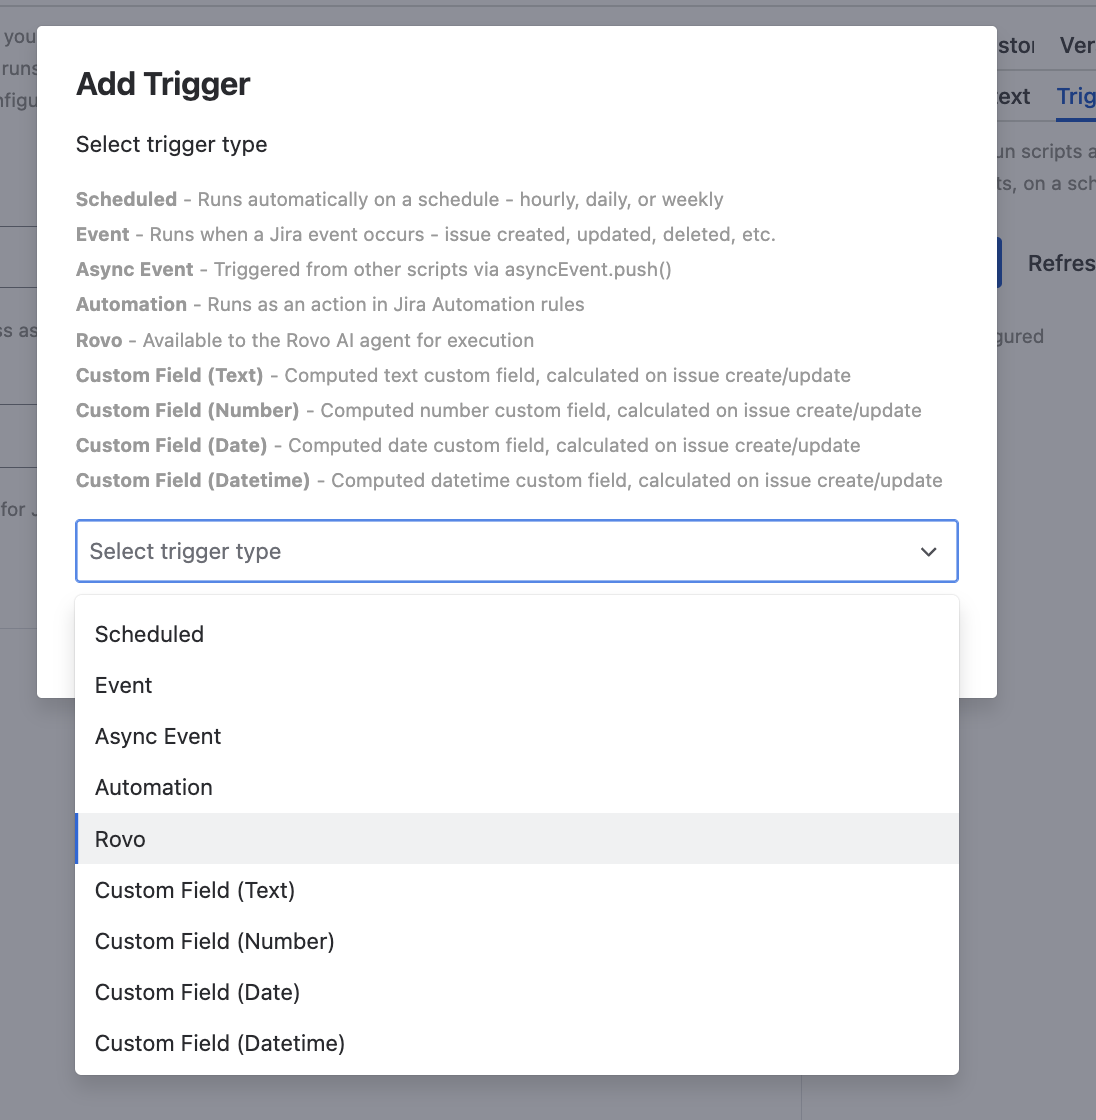
Task: Open the partially visible Ver tab
Action: click(1077, 46)
